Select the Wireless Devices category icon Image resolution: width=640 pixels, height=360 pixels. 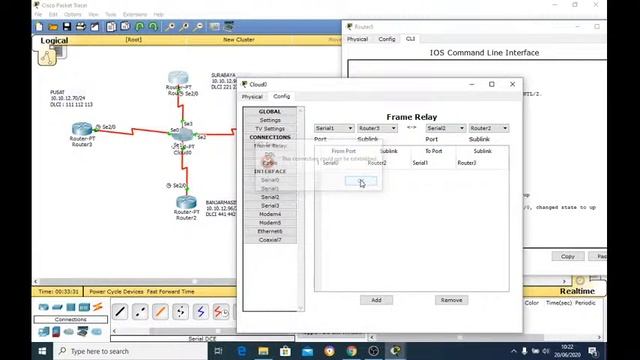[84, 307]
